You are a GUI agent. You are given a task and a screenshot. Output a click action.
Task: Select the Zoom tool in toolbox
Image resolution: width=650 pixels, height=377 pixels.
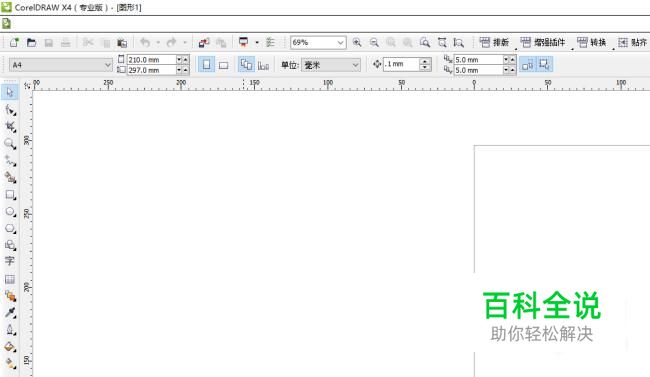[x=10, y=144]
